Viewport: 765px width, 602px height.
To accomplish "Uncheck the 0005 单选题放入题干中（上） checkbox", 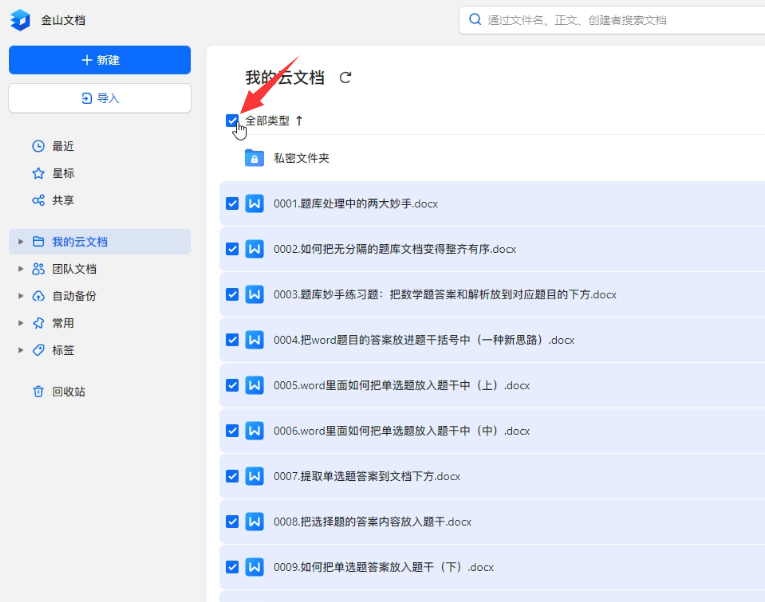I will [x=232, y=385].
